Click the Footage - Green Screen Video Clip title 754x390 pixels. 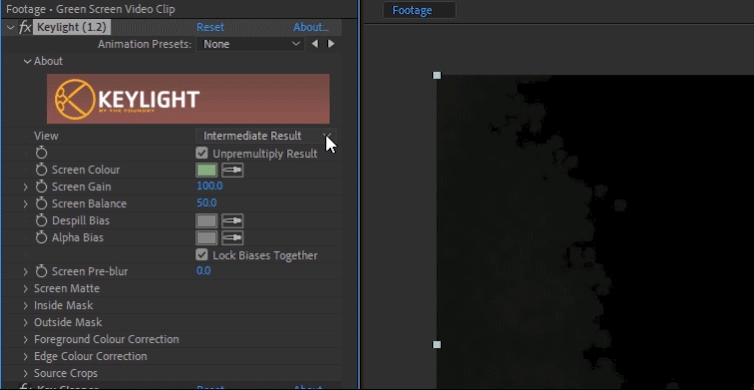[x=90, y=9]
